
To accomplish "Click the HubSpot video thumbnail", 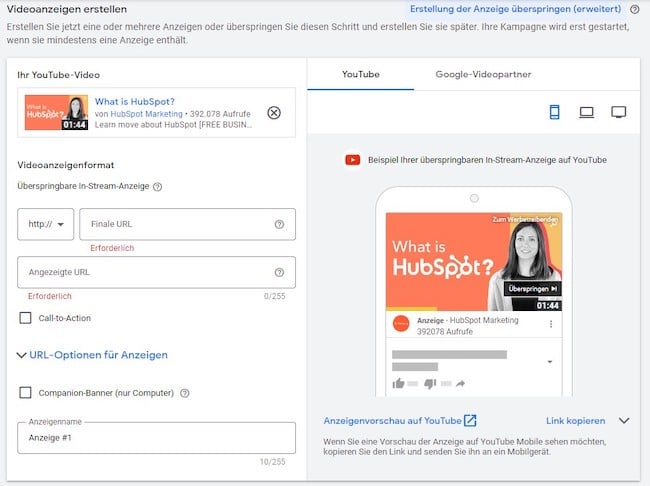I will pos(56,112).
